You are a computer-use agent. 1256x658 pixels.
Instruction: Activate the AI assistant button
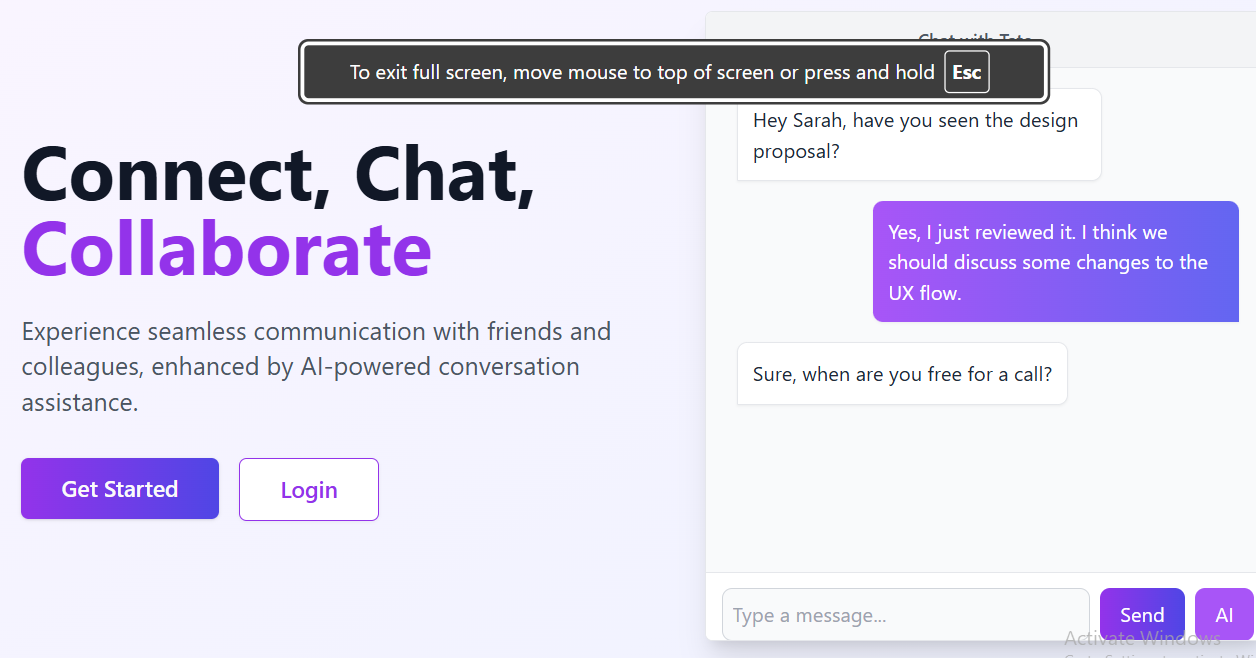tap(1224, 614)
